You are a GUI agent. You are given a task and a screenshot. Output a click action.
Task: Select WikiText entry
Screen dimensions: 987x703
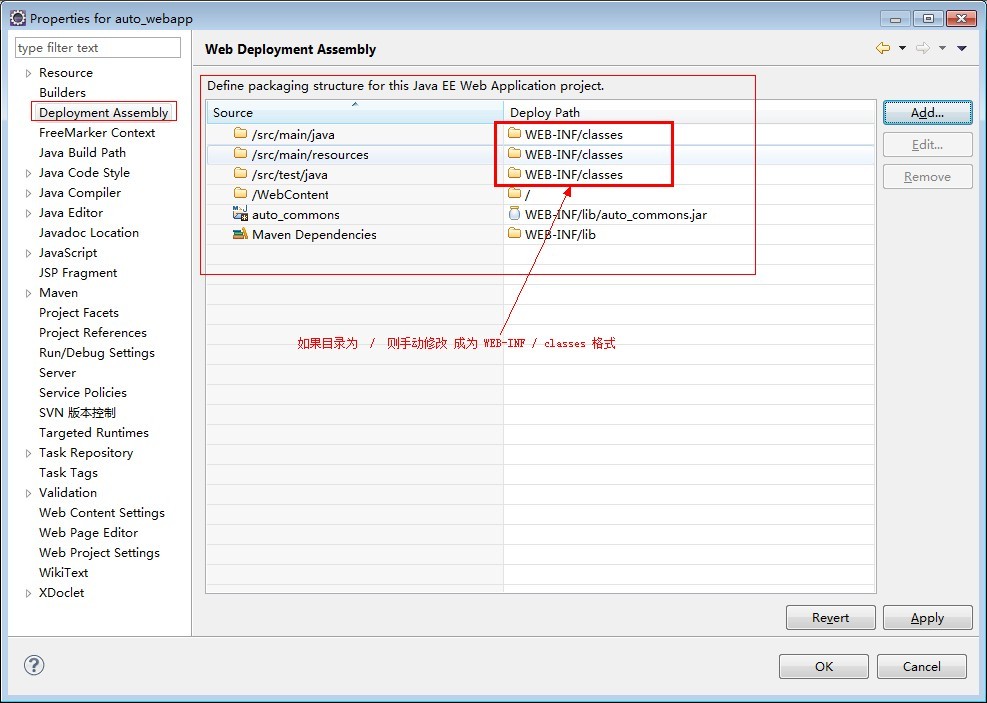(64, 573)
